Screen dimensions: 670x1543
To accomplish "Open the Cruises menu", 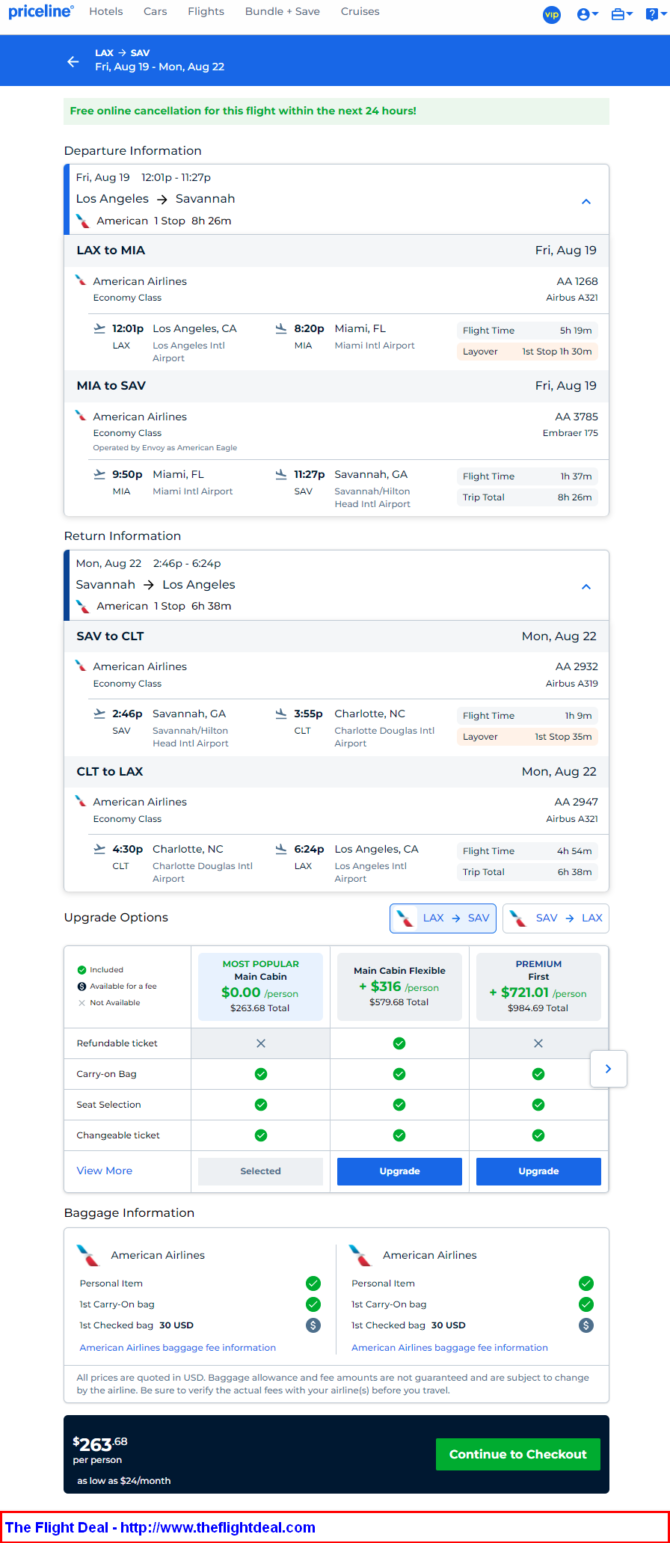I will [360, 12].
